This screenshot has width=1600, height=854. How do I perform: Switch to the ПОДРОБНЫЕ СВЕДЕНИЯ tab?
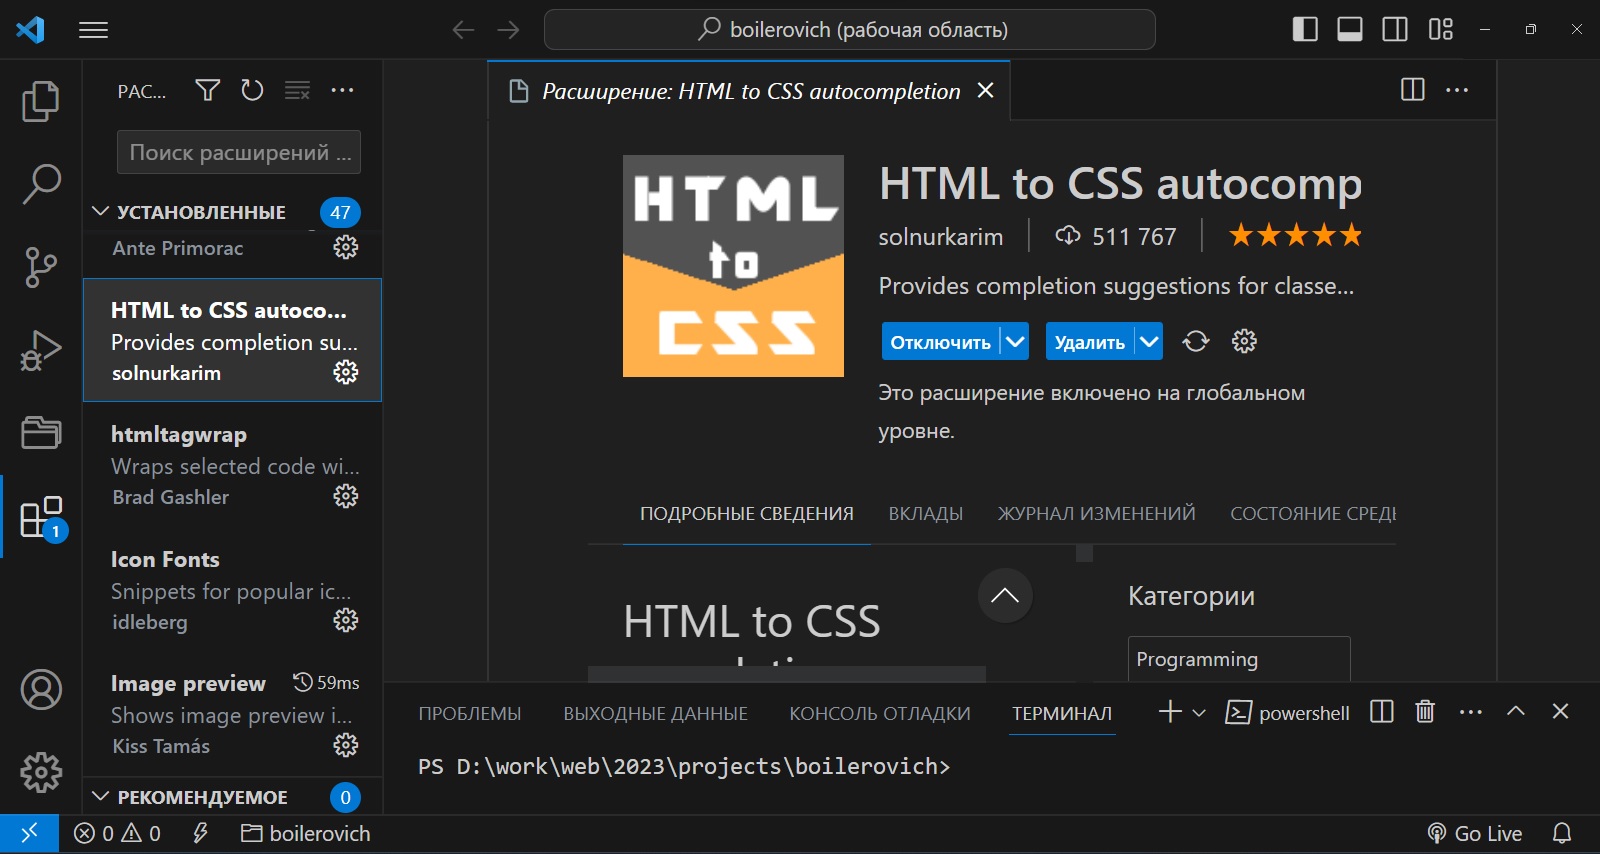(747, 513)
